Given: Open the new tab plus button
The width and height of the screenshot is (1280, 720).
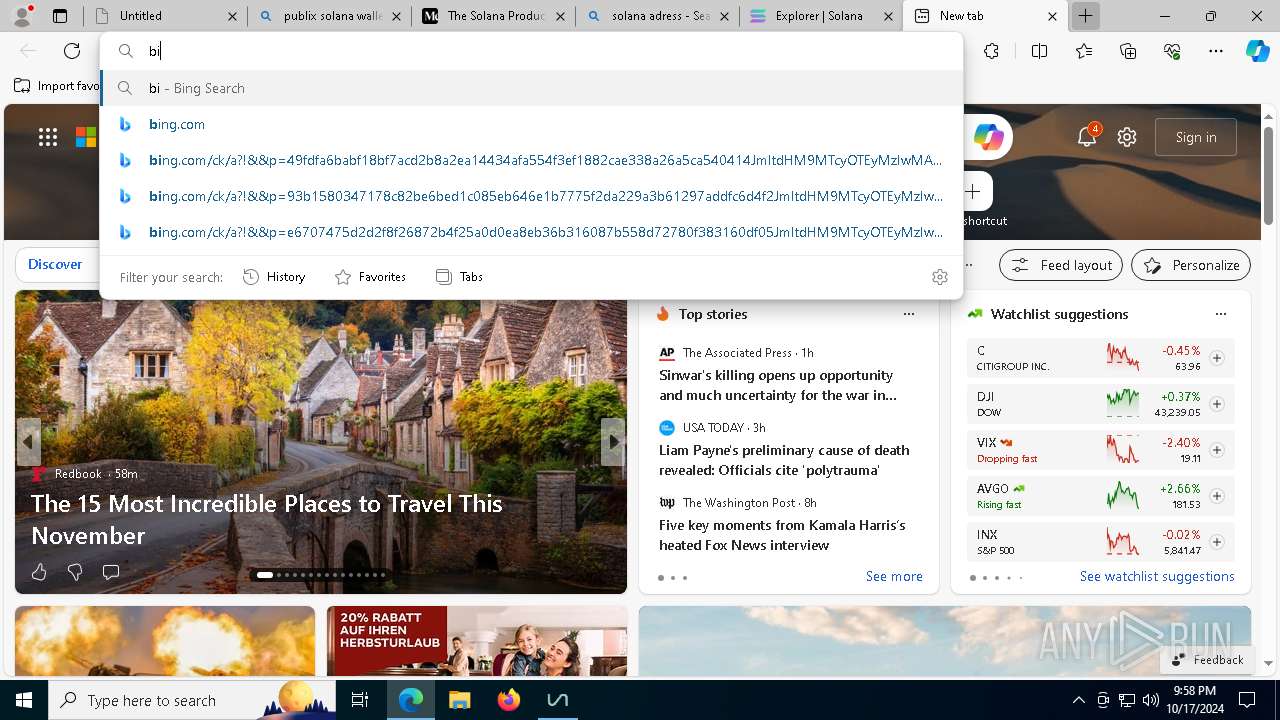Looking at the screenshot, I should coord(1085,16).
